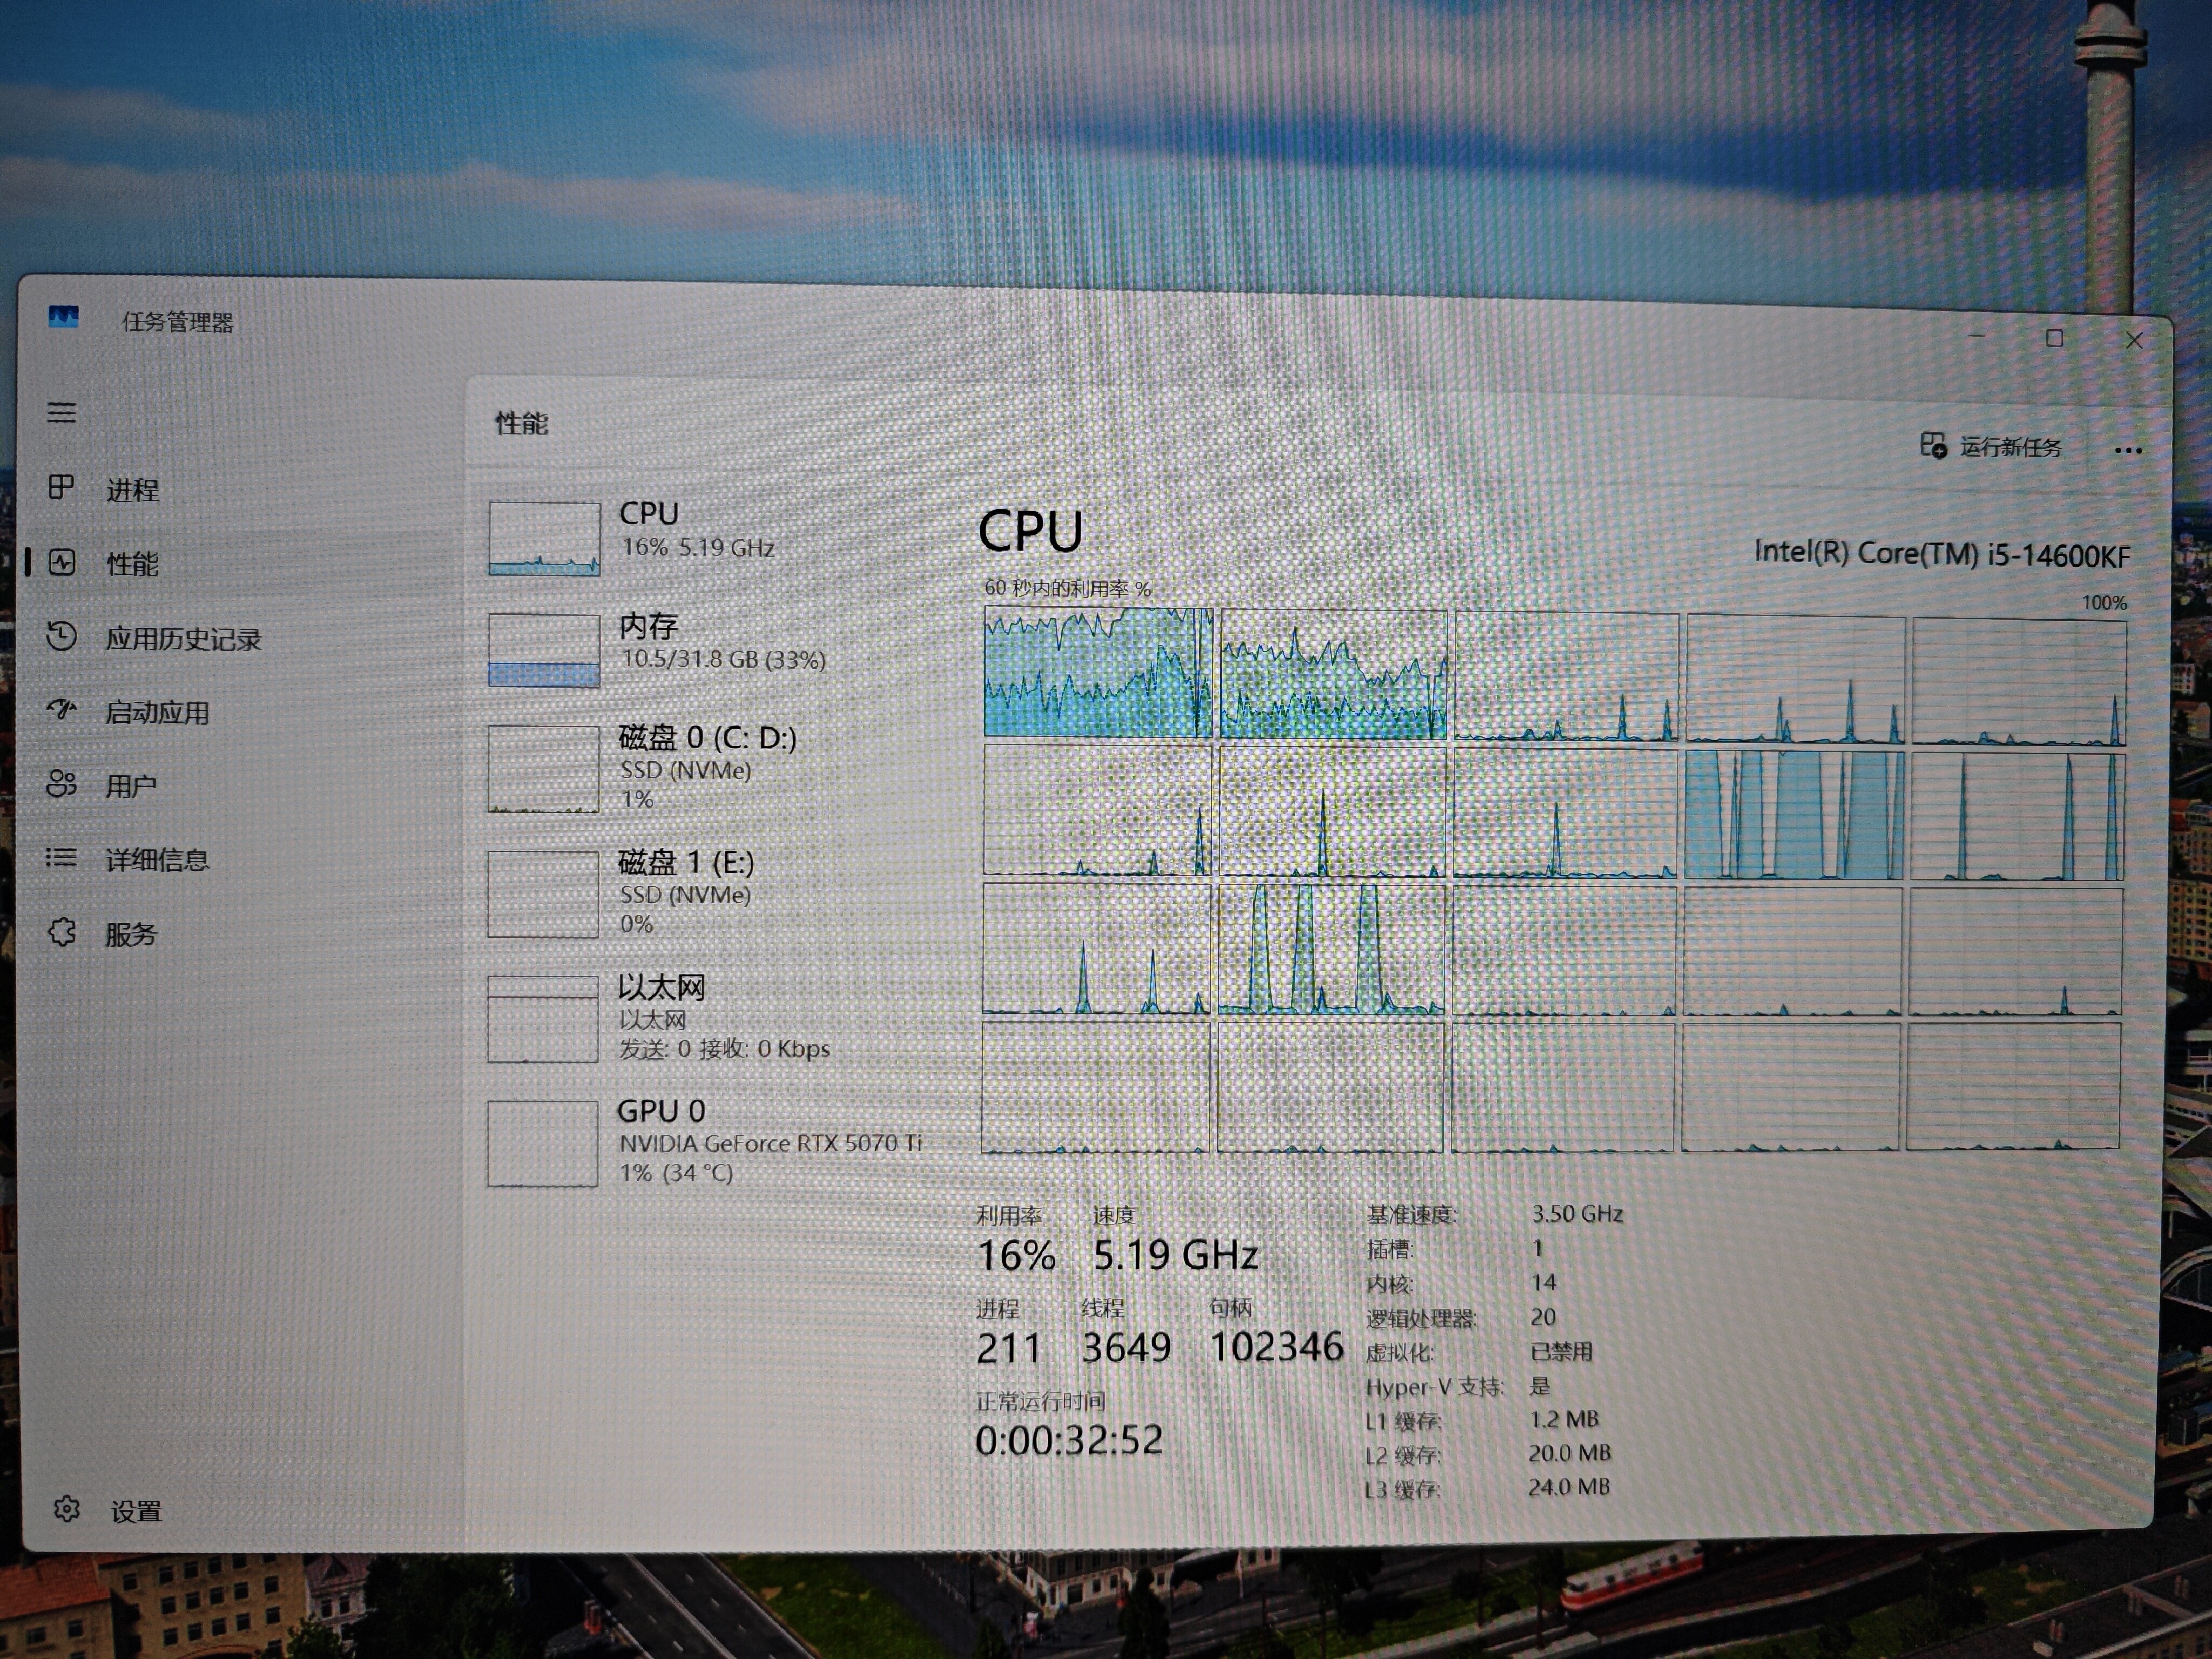Click 运行新任务 (Run new task)

click(x=1992, y=447)
